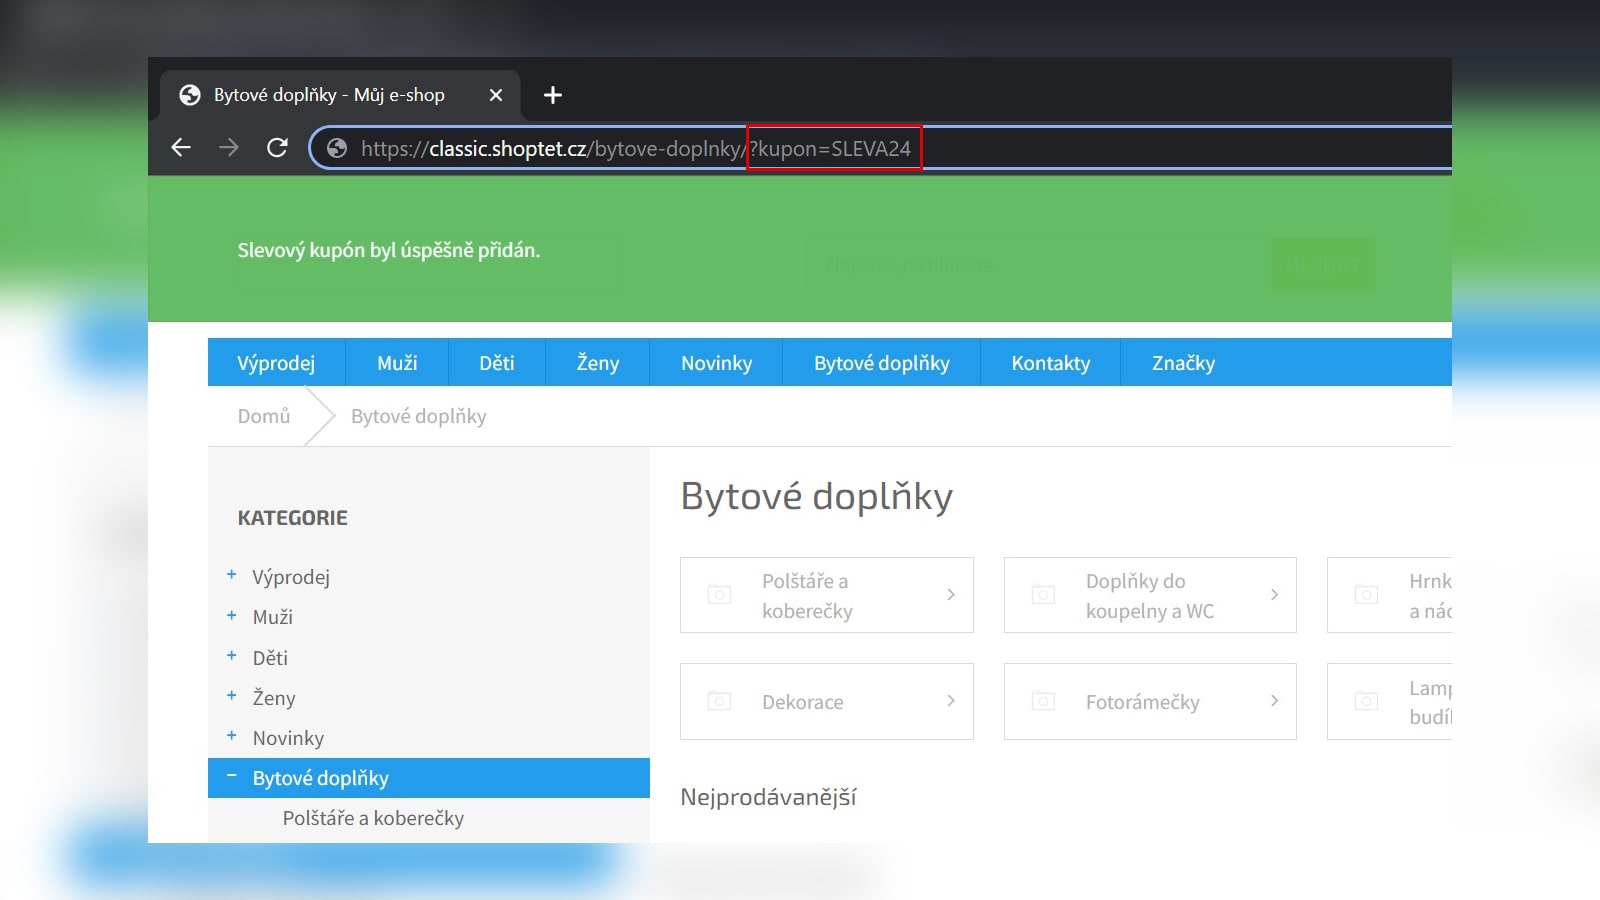
Task: Close the Bytové doplňky browser tab
Action: point(495,95)
